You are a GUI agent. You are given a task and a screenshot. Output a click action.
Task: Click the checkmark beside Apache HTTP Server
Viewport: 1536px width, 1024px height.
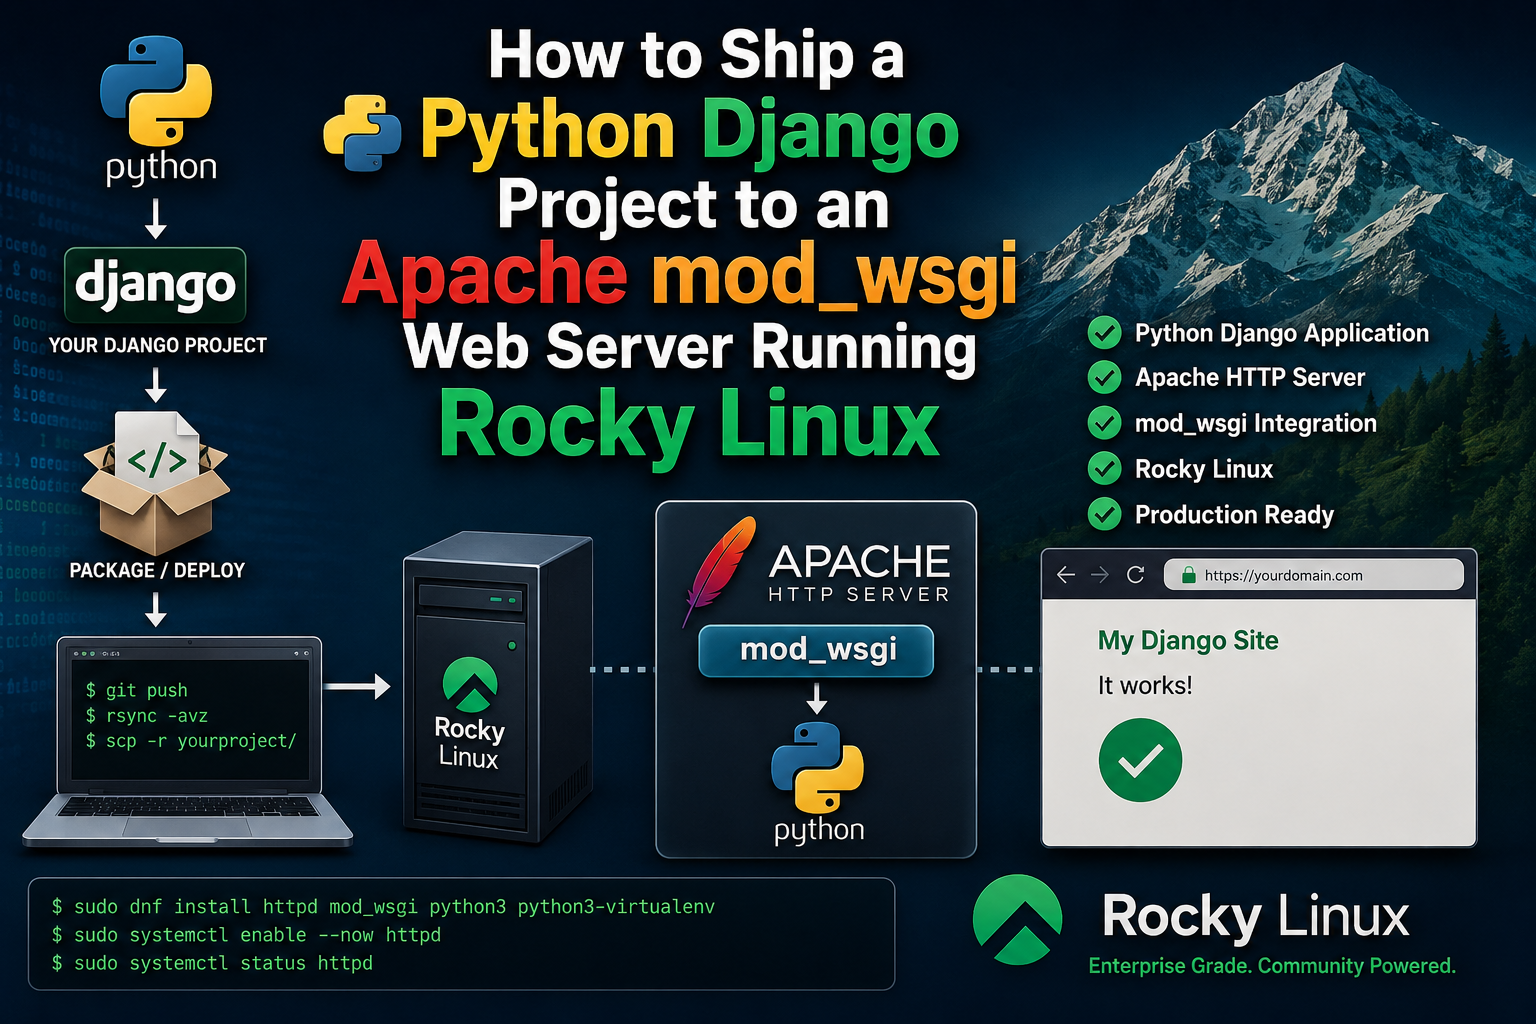tap(1104, 378)
